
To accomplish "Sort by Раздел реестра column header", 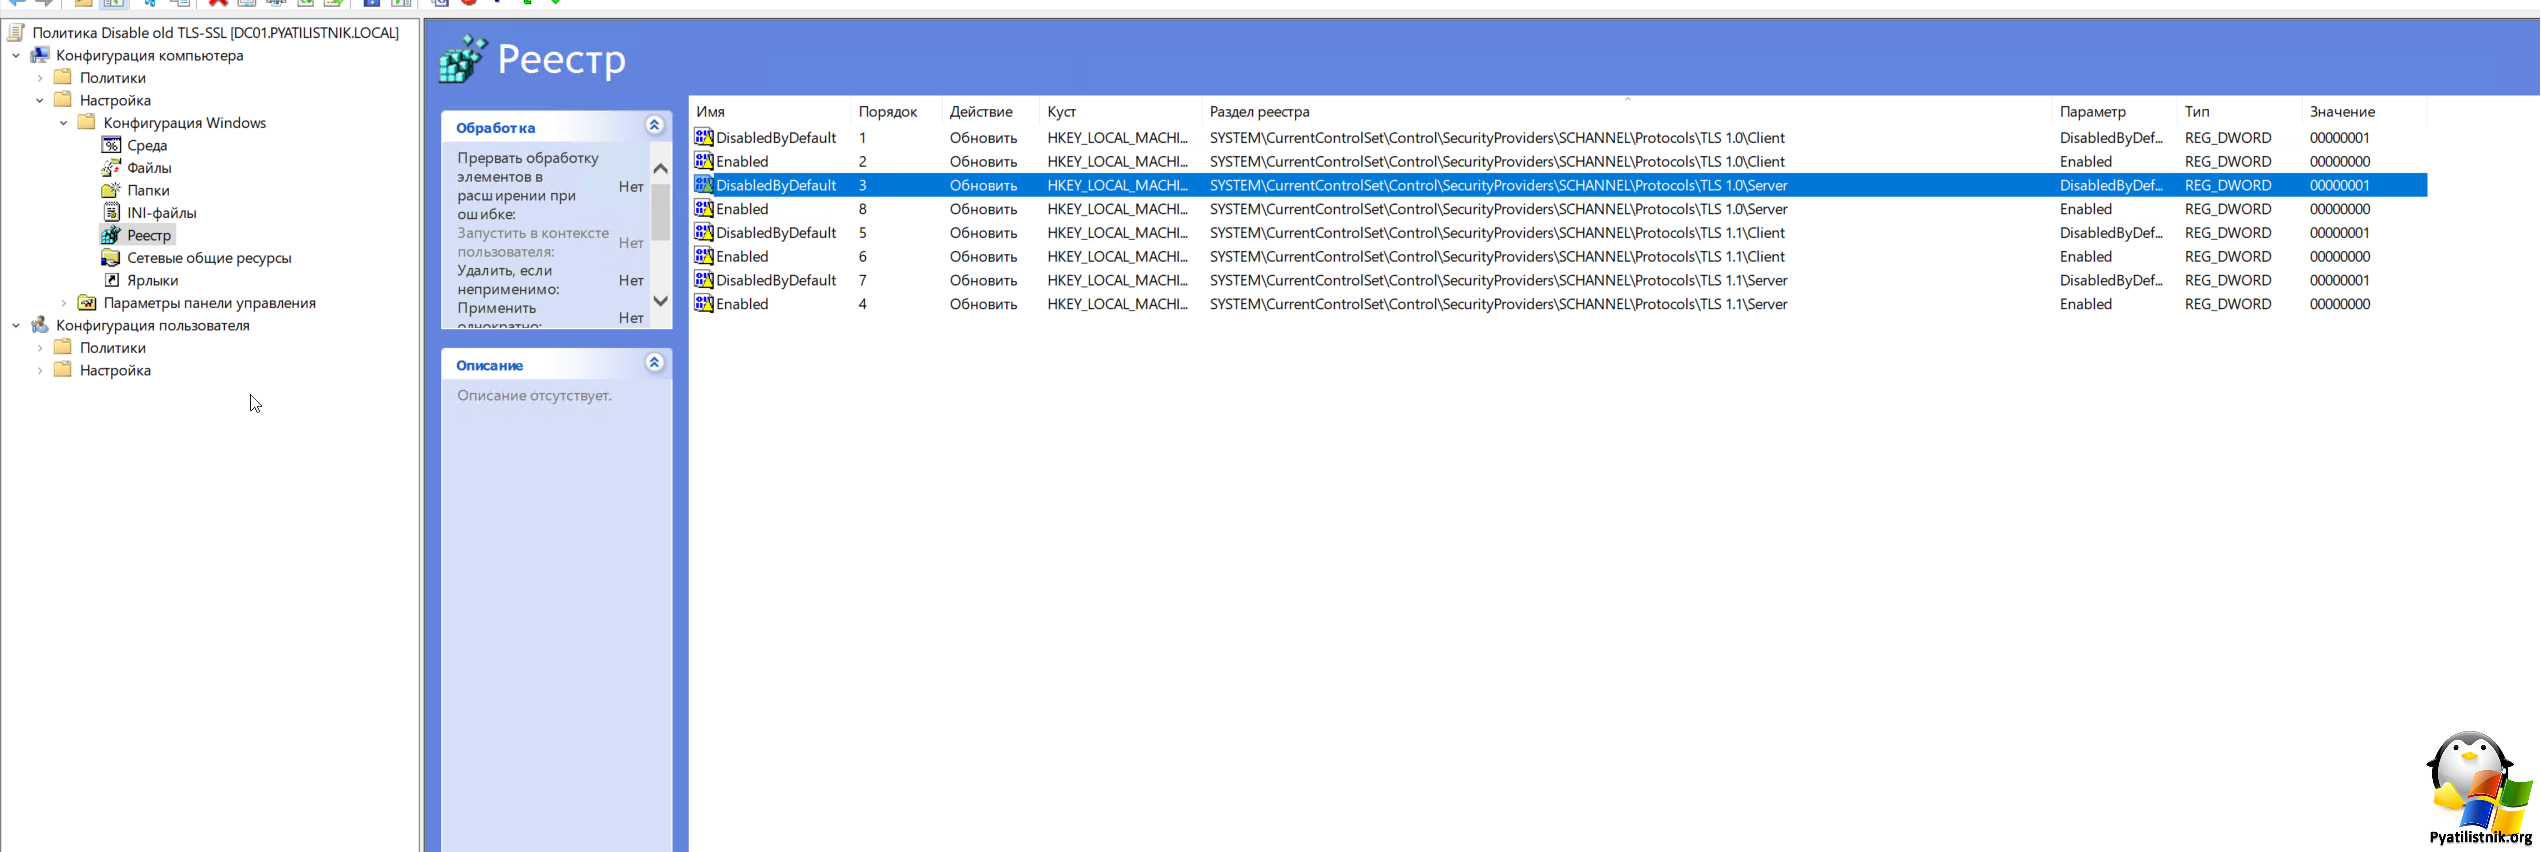I will [x=1259, y=112].
